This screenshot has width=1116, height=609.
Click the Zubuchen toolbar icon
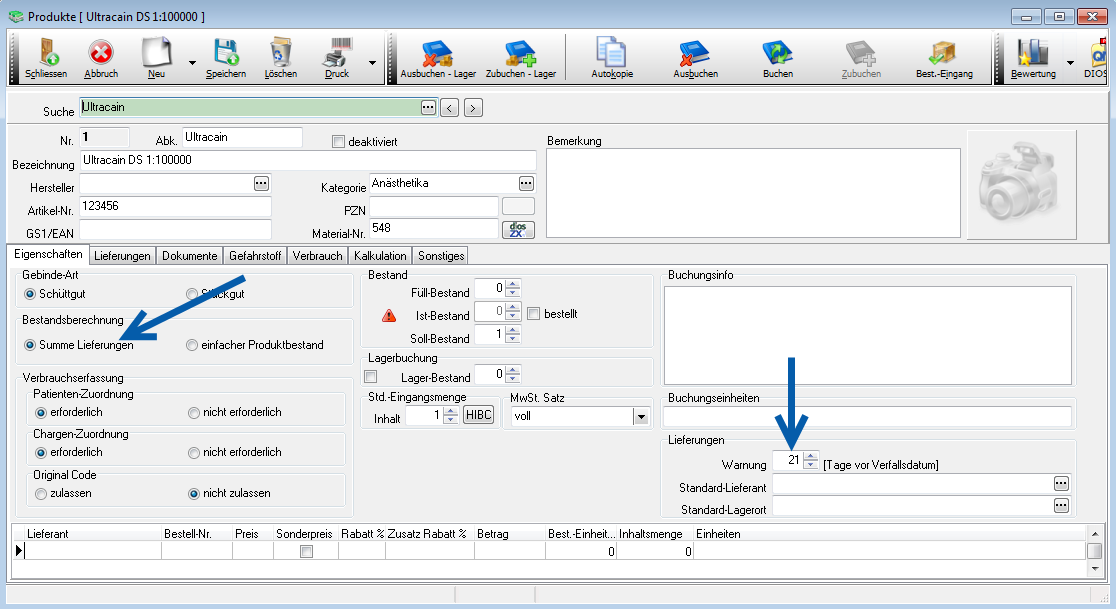coord(861,54)
